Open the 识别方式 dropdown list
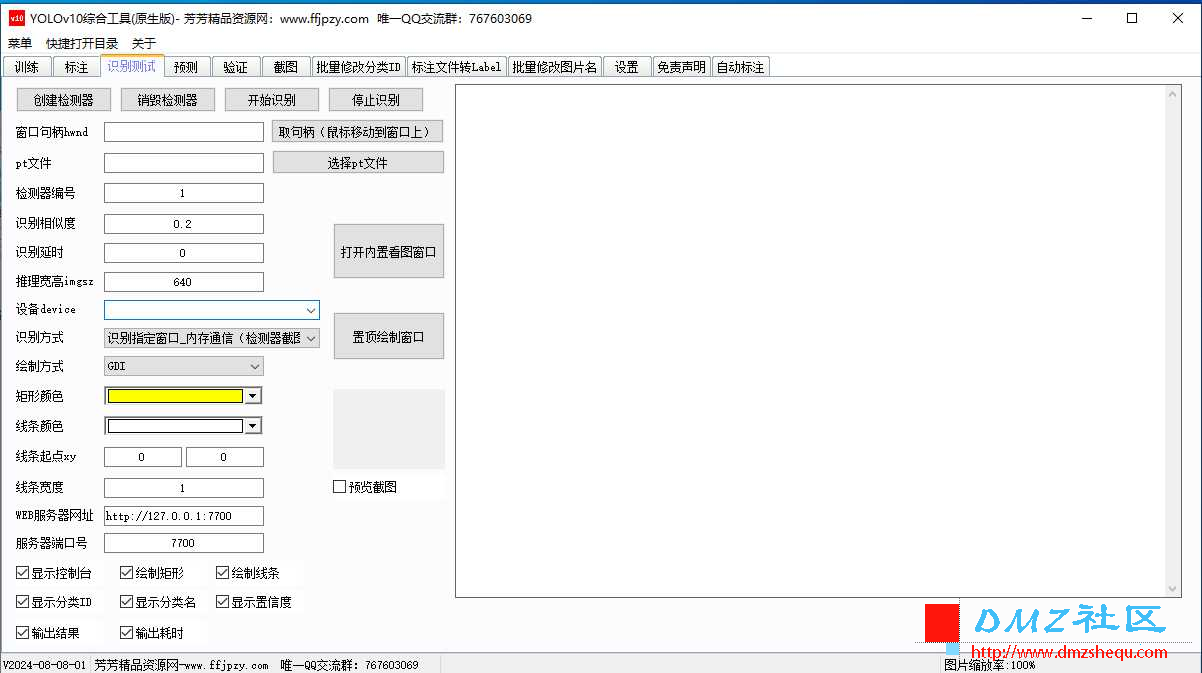1202x673 pixels. 310,338
